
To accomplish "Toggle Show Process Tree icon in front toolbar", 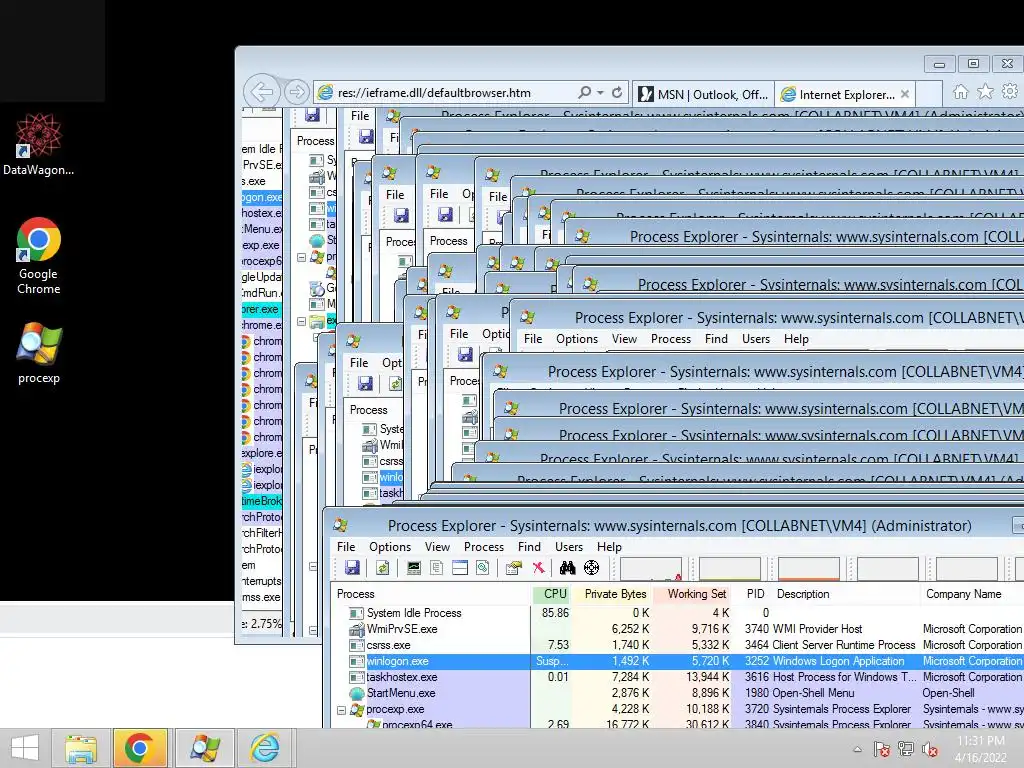I will coord(437,568).
